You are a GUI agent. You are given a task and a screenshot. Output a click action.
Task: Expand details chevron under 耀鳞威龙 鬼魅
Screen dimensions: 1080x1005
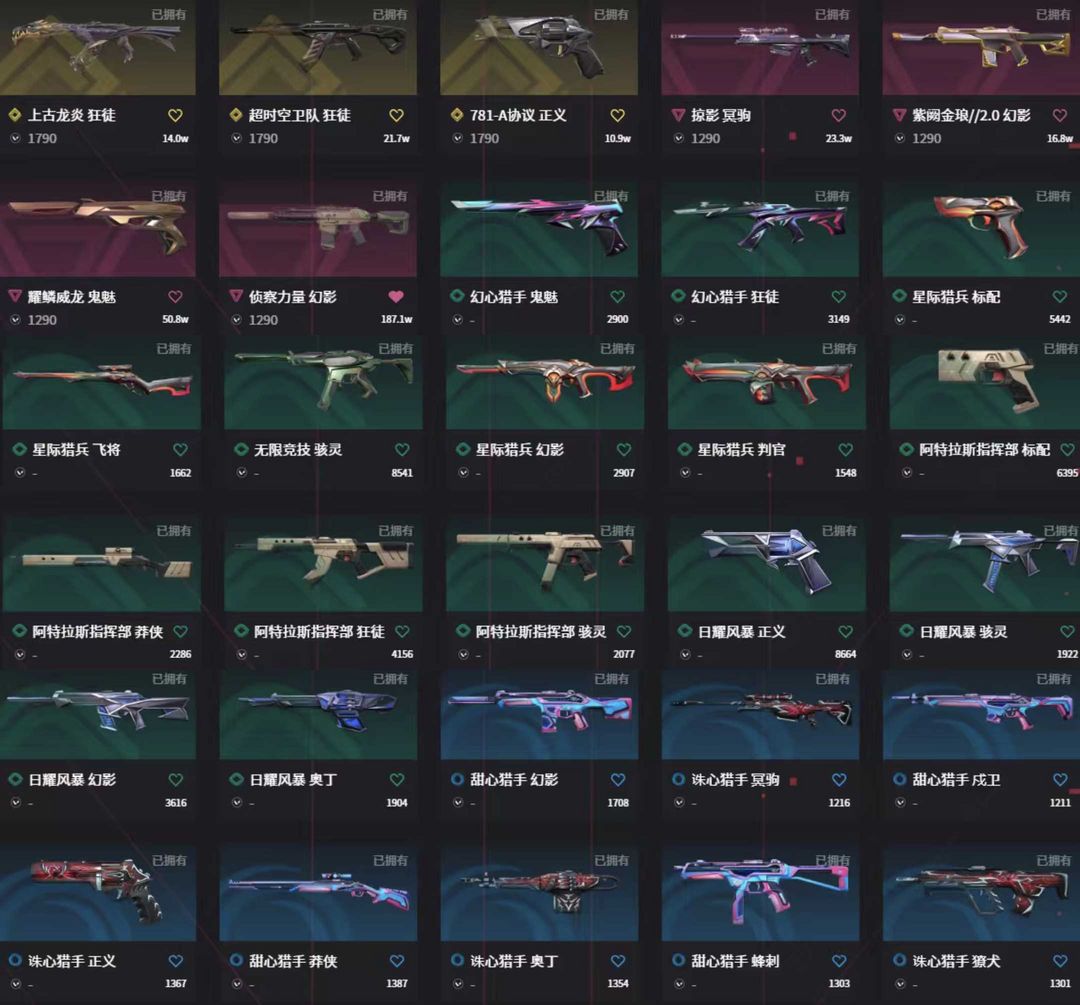(16, 320)
